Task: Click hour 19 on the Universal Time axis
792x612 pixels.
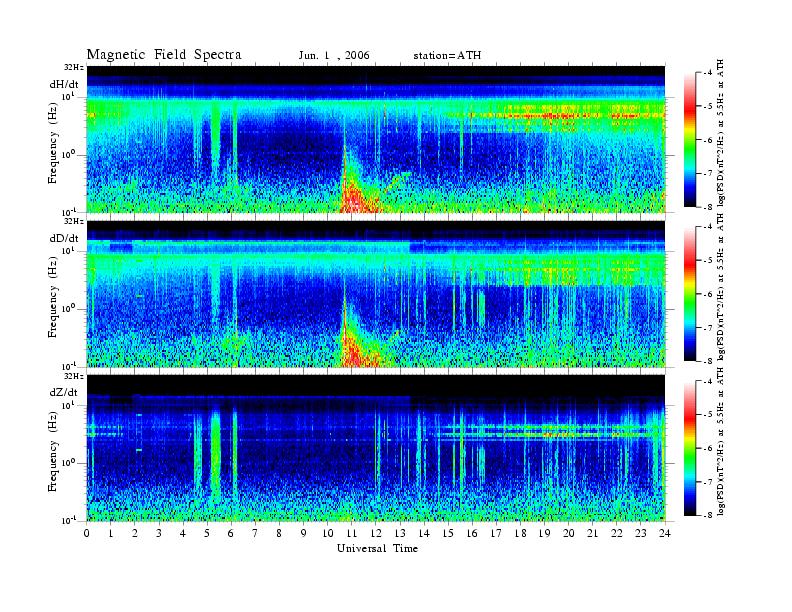Action: (x=544, y=533)
